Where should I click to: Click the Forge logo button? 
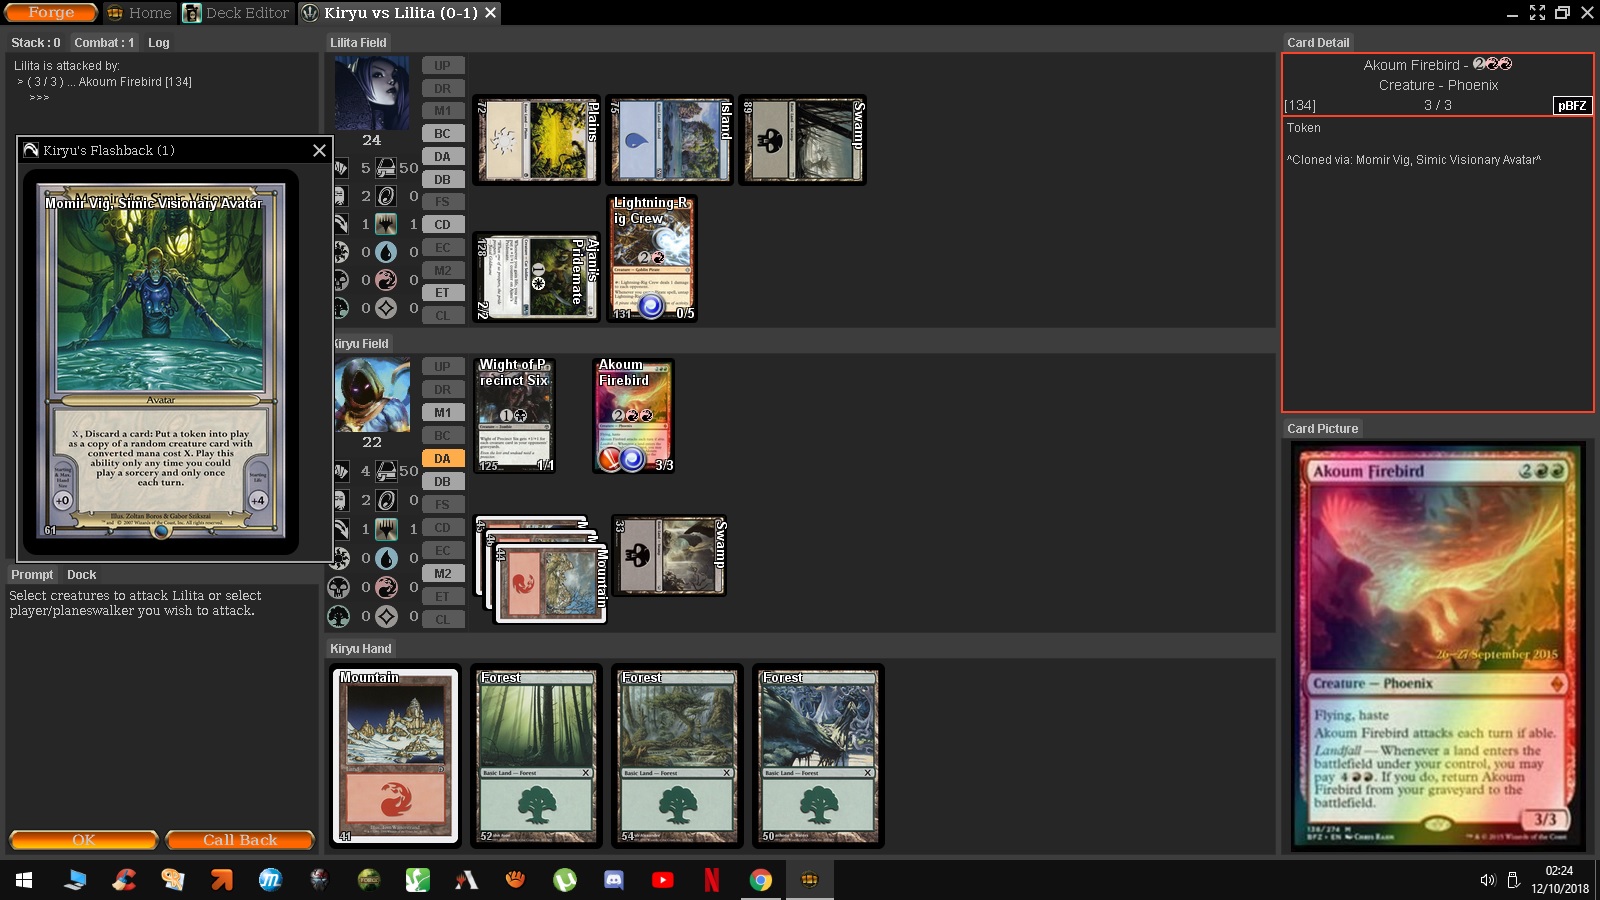(x=51, y=13)
